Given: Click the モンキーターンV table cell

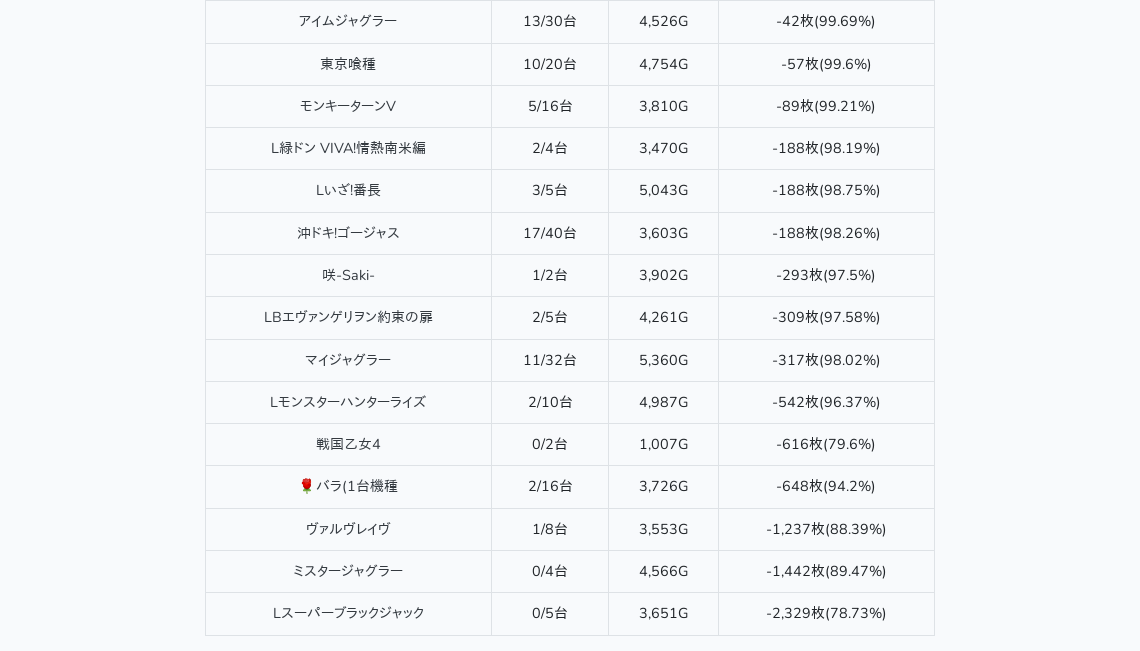Looking at the screenshot, I should tap(348, 106).
